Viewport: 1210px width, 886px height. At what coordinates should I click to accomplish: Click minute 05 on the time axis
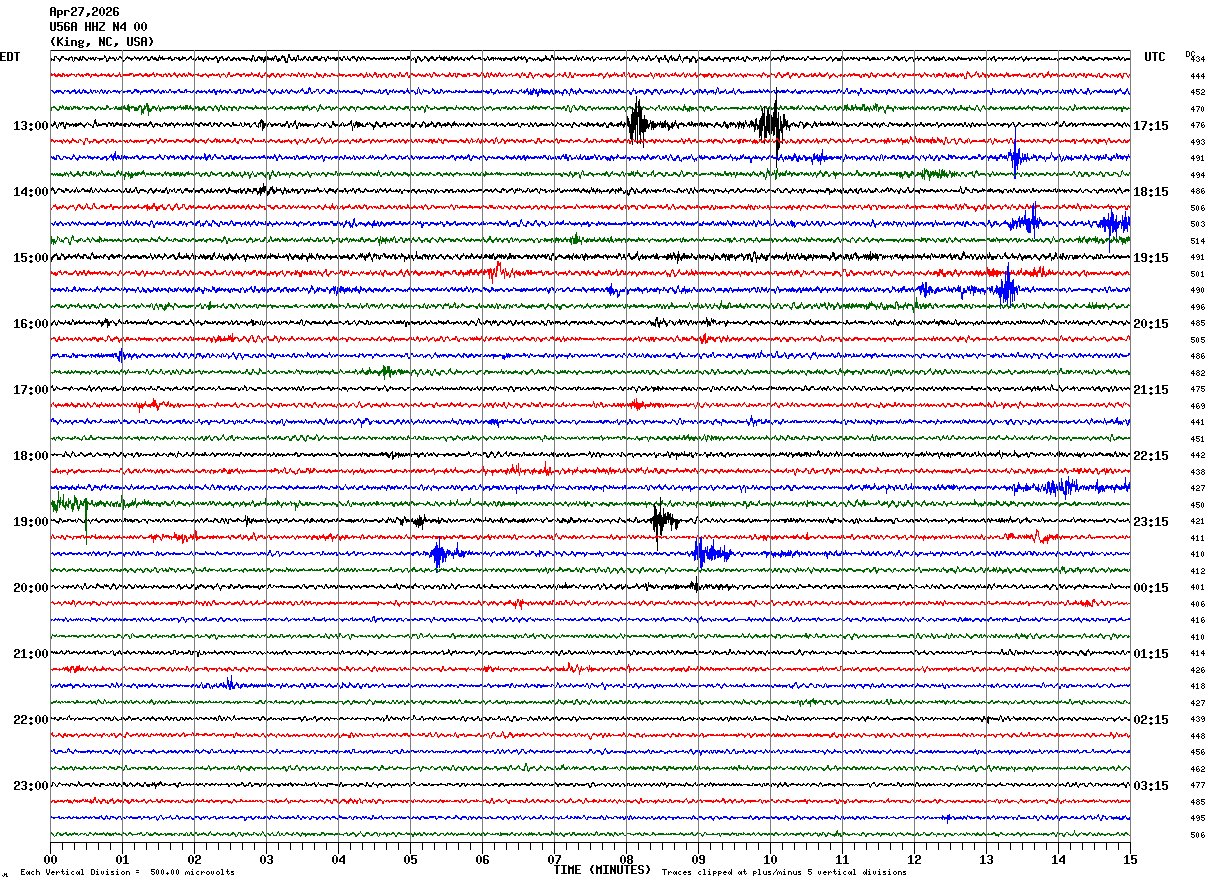pyautogui.click(x=410, y=859)
